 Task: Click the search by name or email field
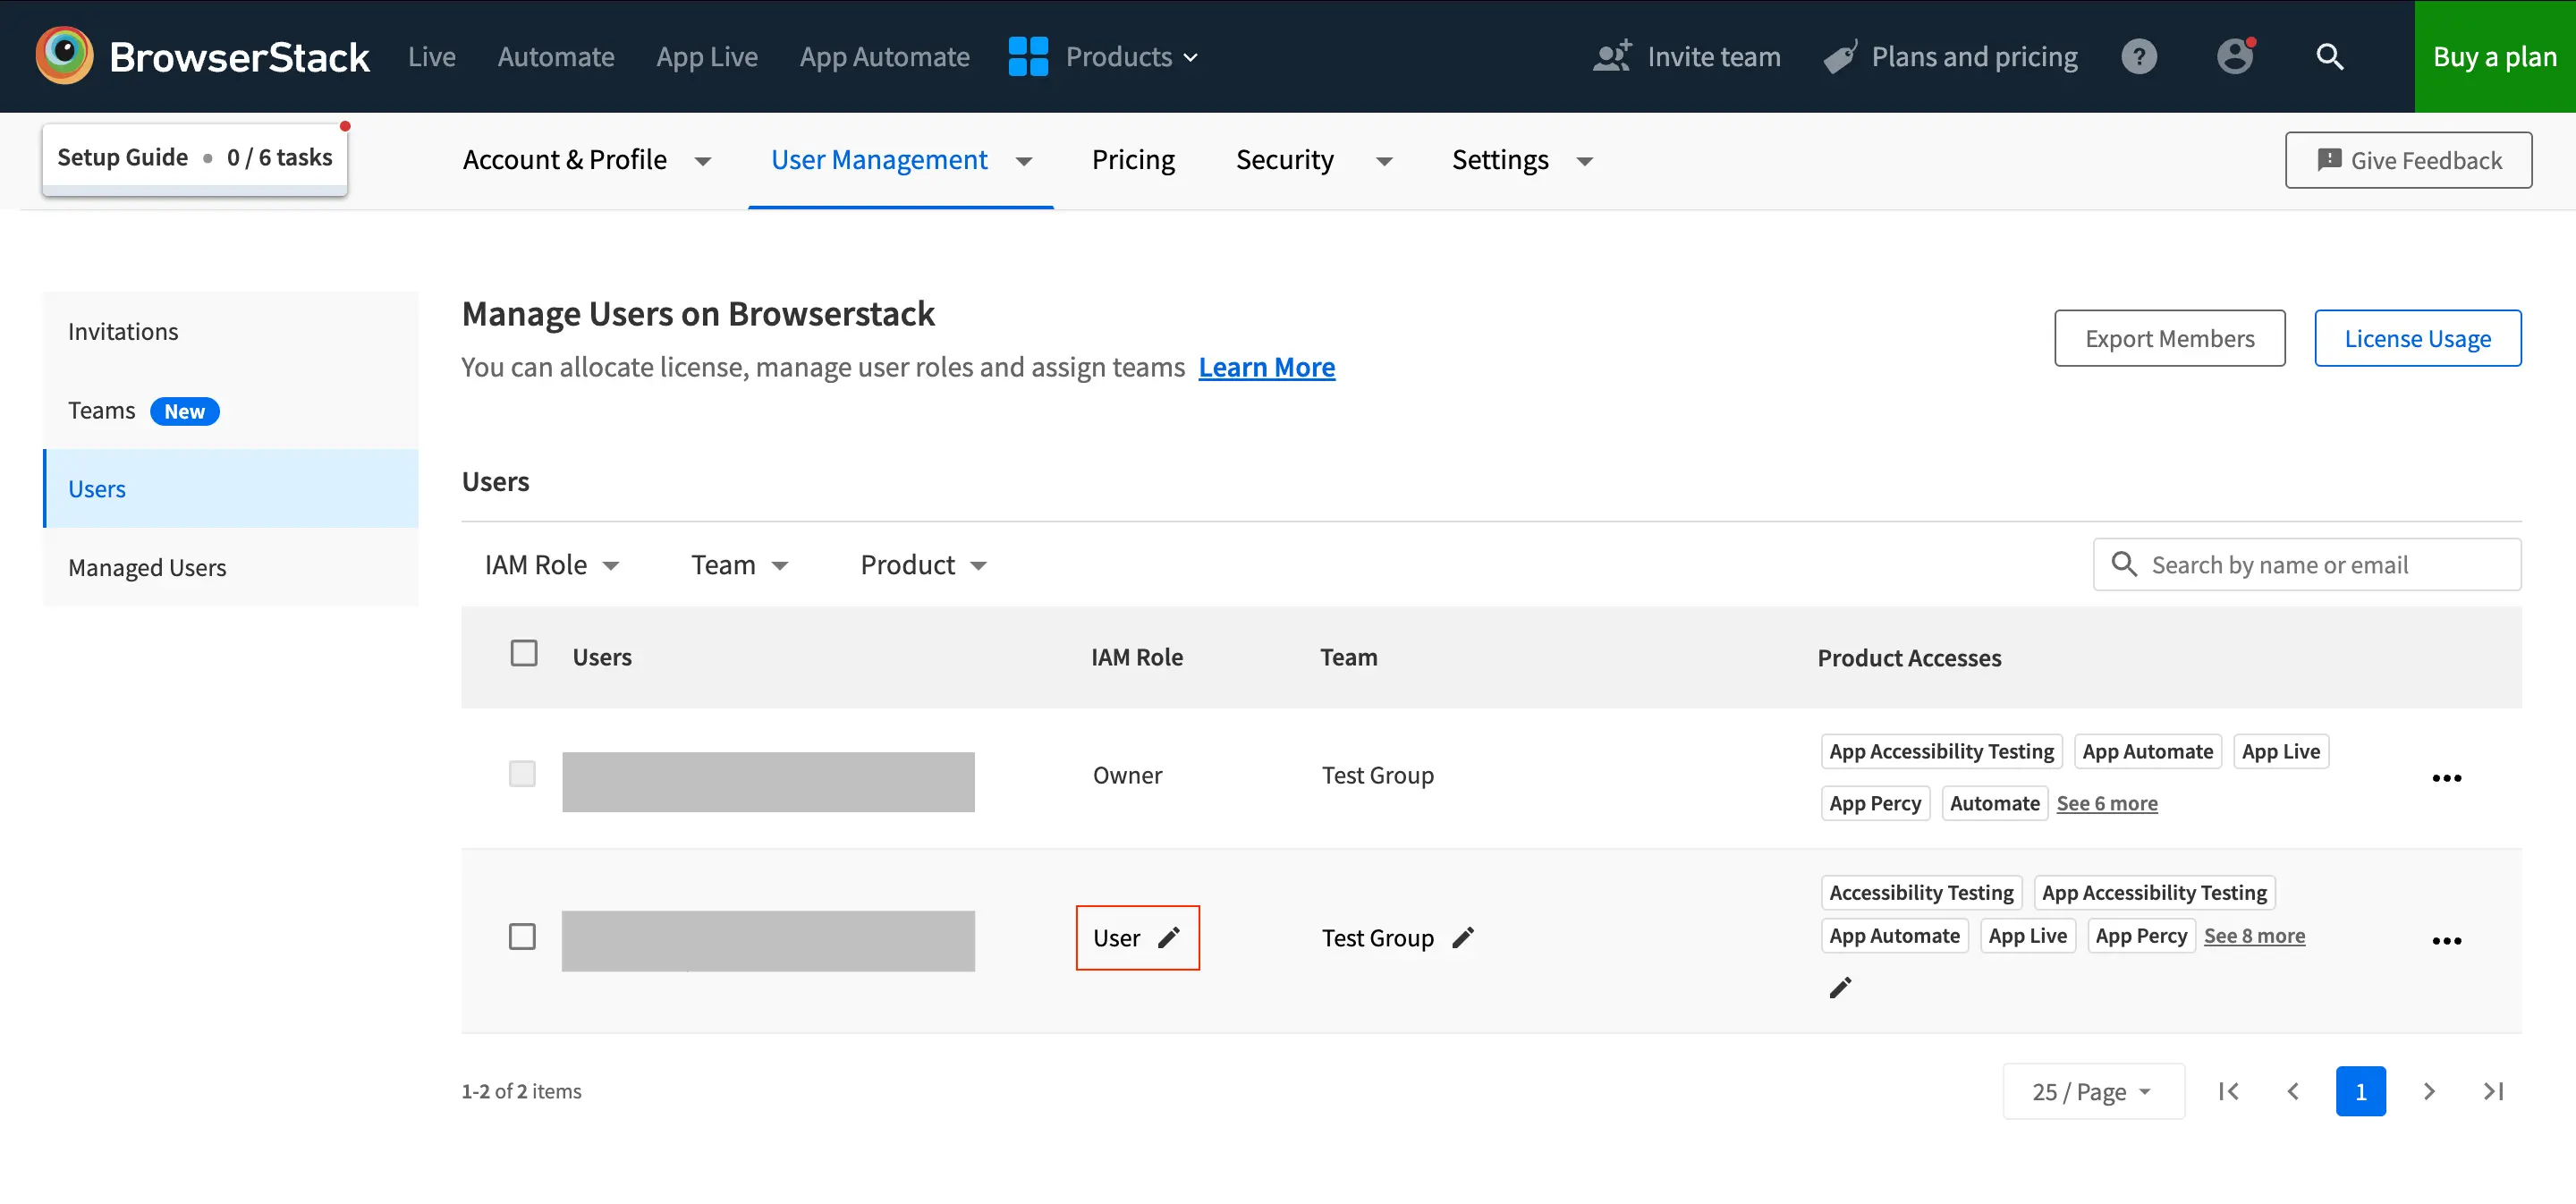click(2307, 564)
